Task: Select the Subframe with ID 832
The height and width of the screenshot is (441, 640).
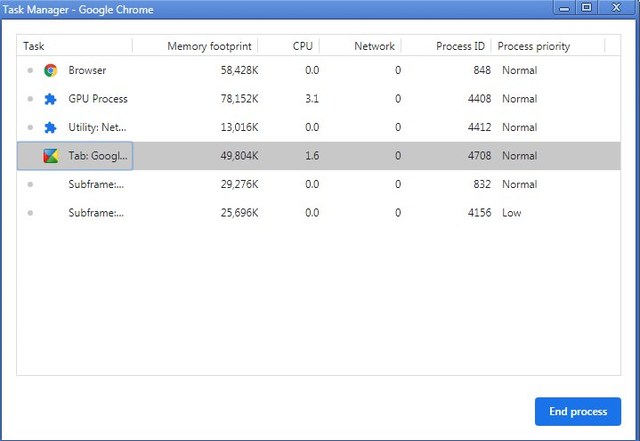Action: (300, 184)
